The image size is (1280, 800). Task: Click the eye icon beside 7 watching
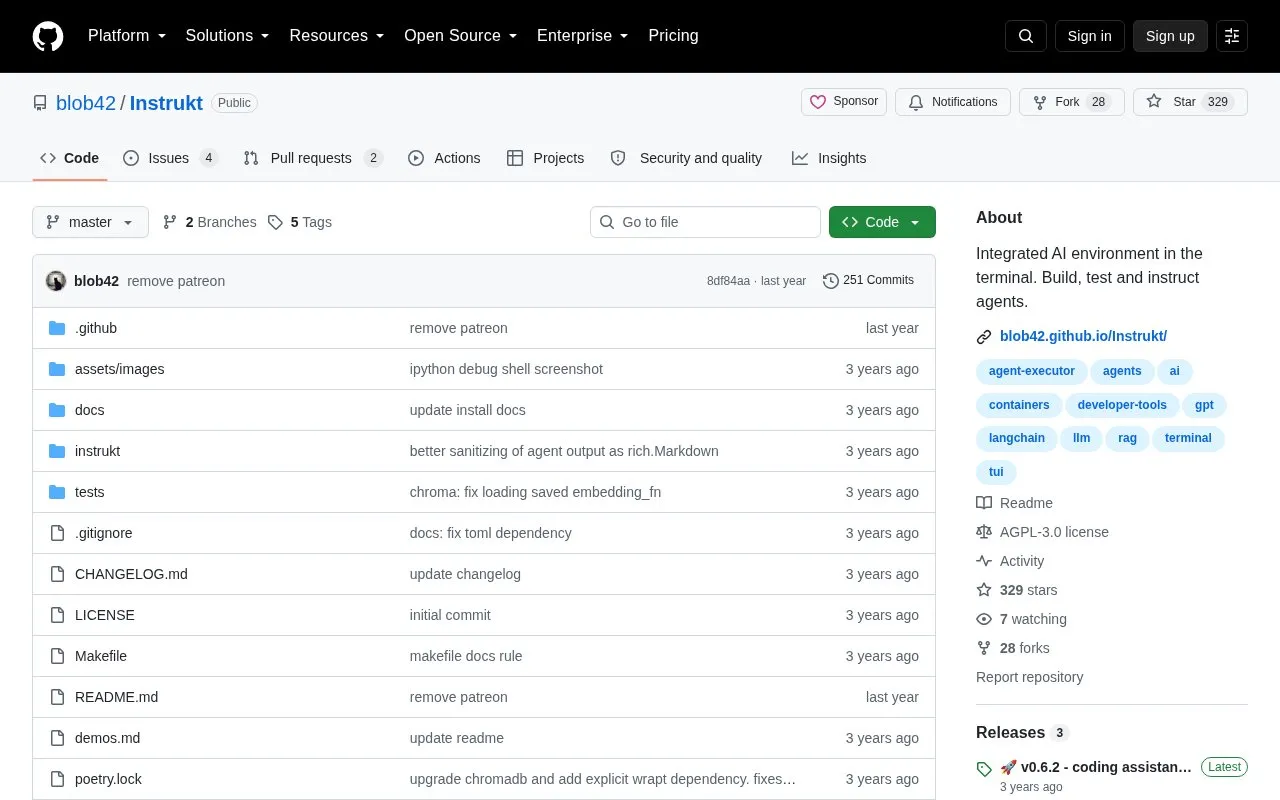(x=984, y=619)
